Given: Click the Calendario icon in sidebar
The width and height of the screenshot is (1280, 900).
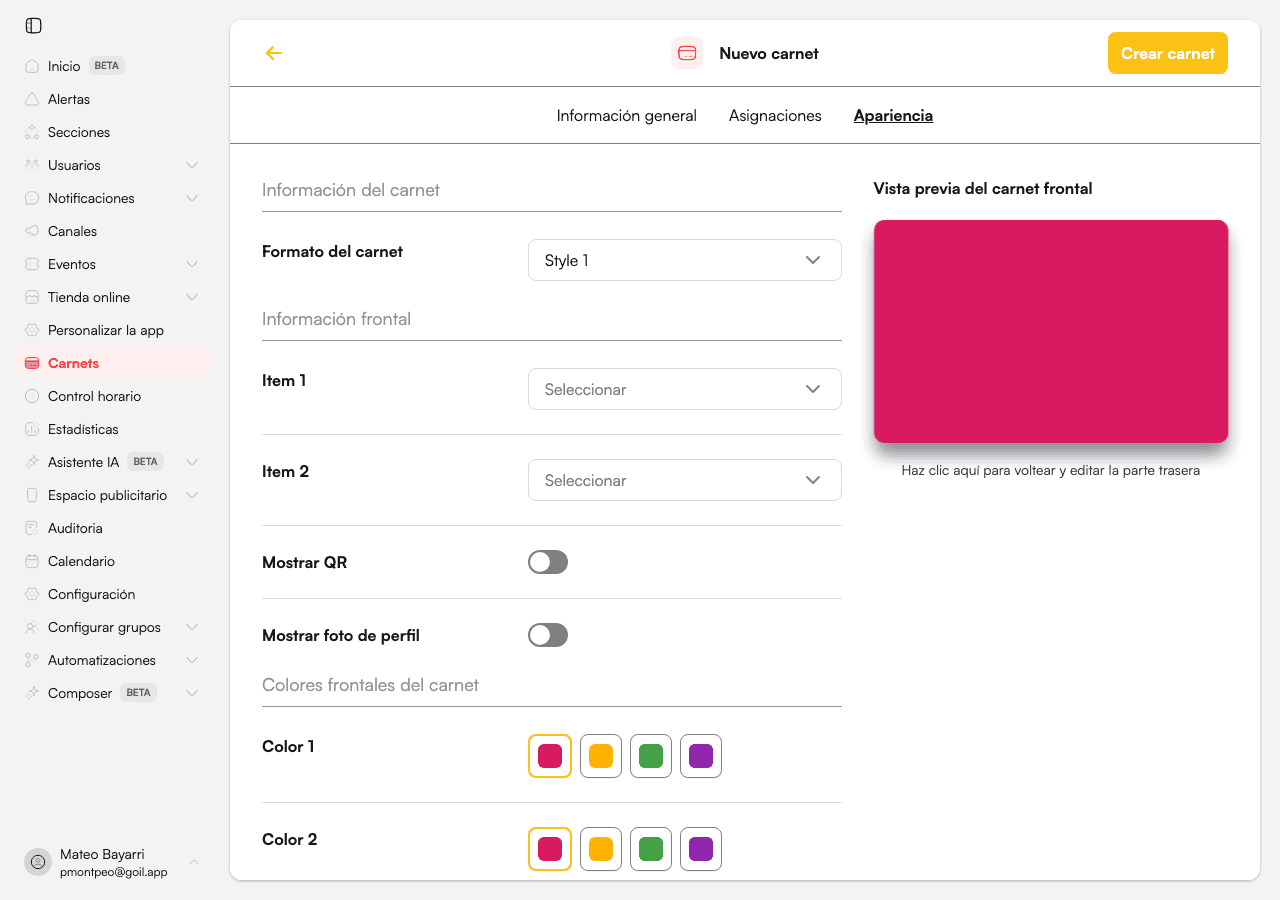Looking at the screenshot, I should [x=32, y=561].
